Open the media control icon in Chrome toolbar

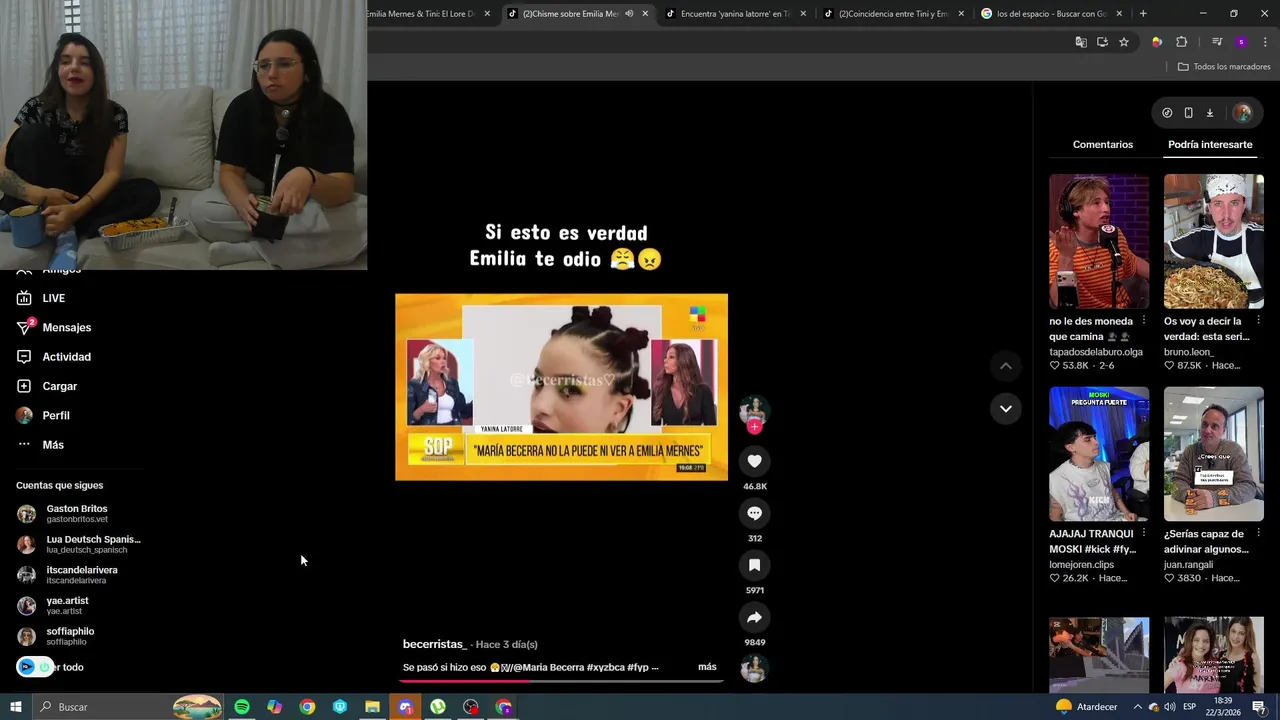pyautogui.click(x=1217, y=42)
